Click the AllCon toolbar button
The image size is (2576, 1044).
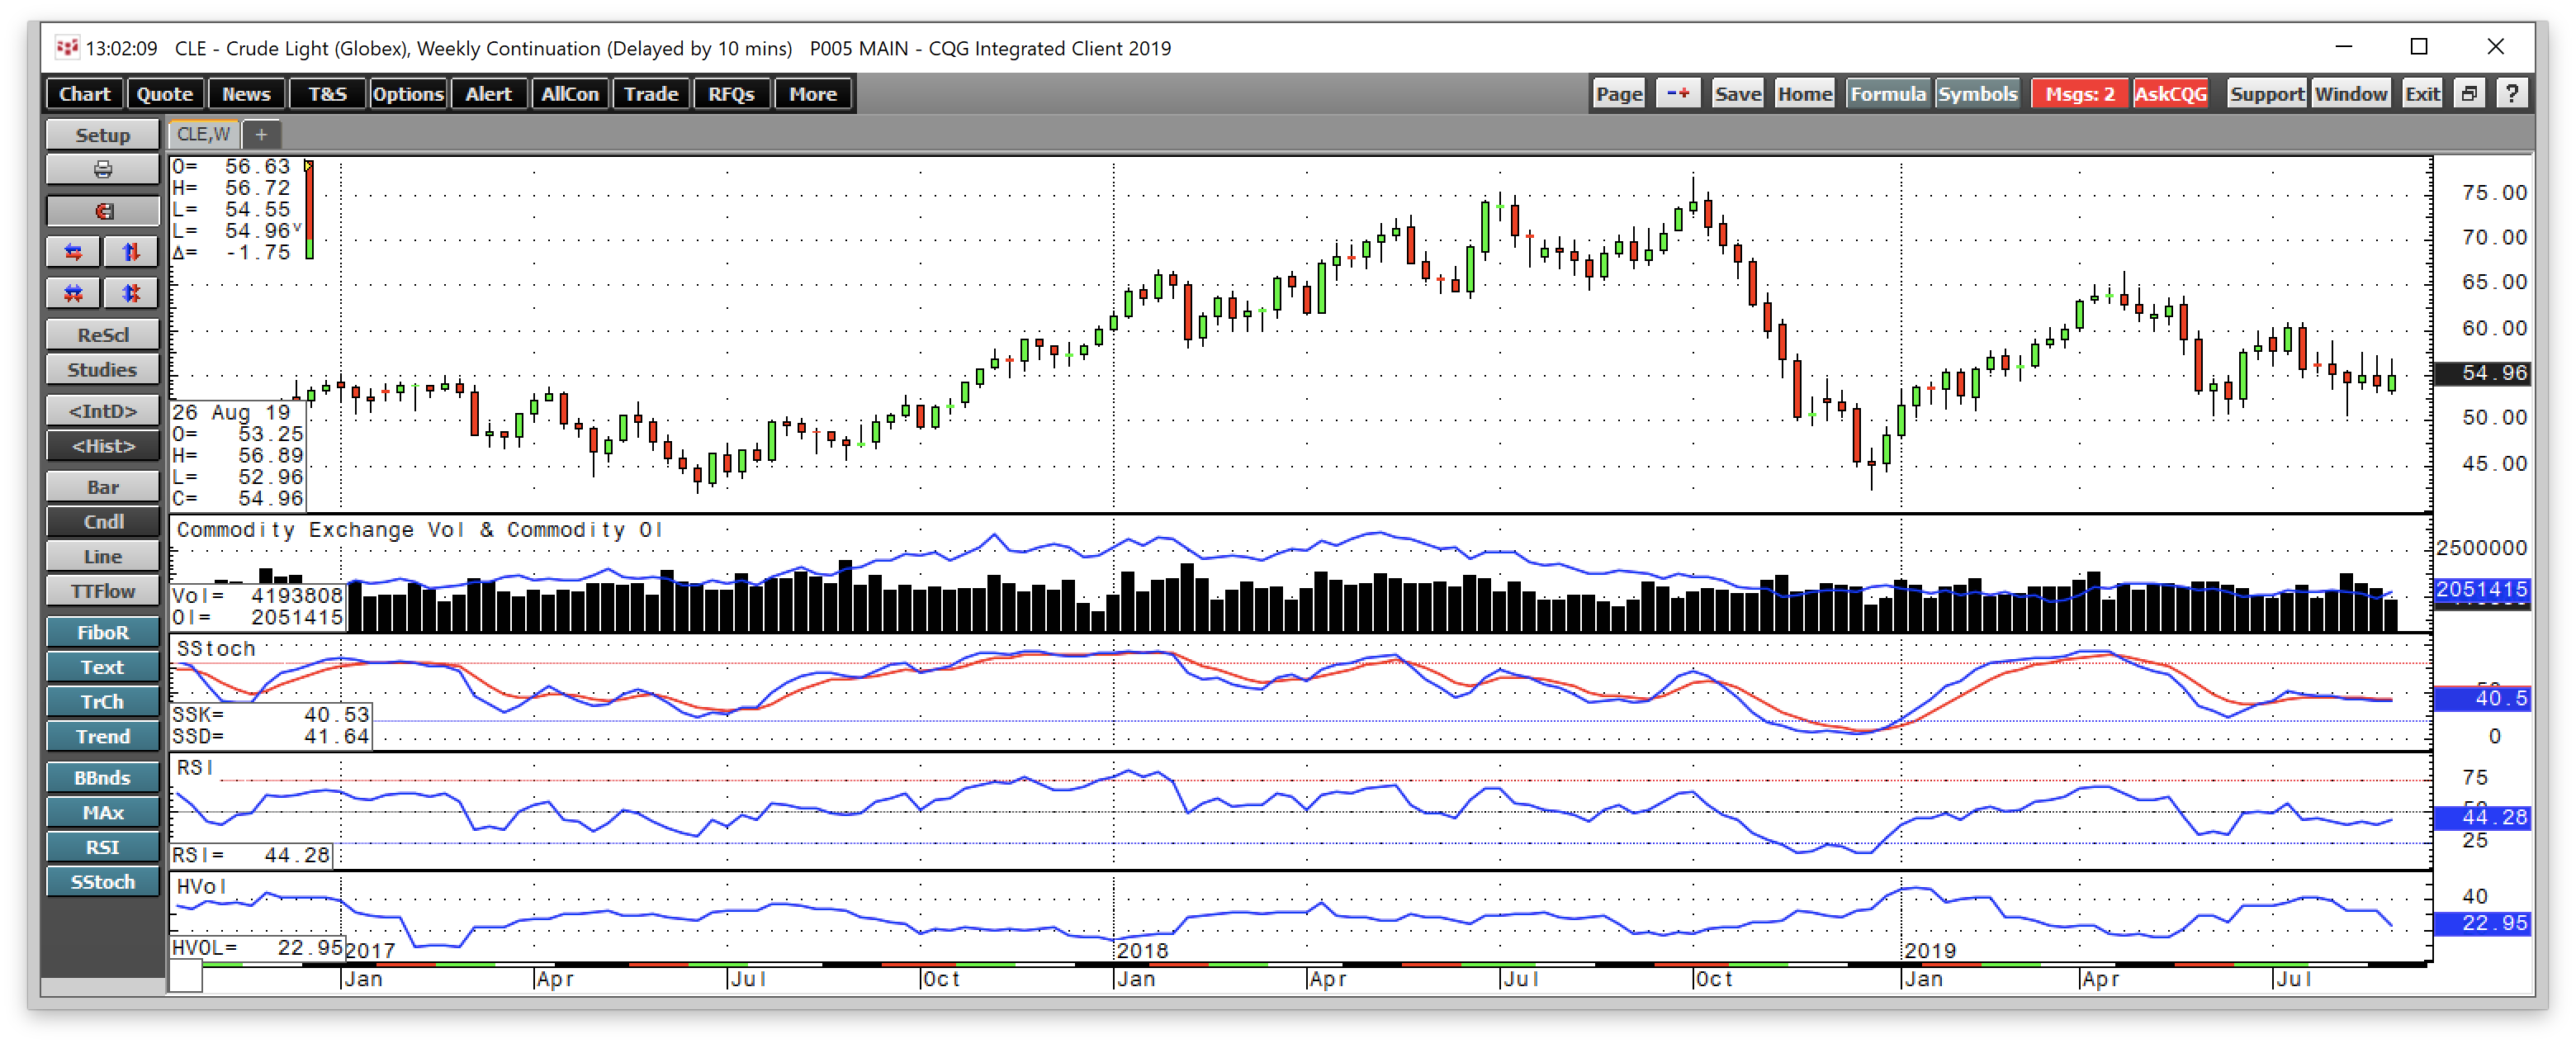pos(570,94)
